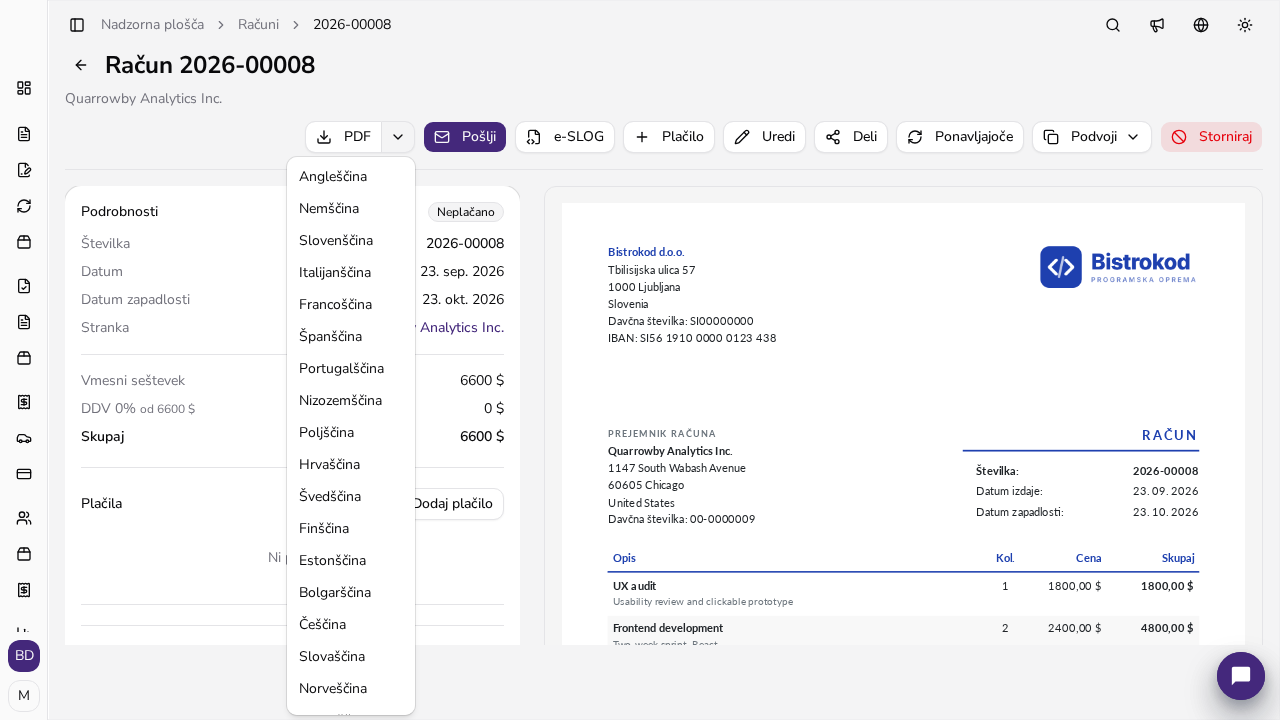This screenshot has height=720, width=1280.
Task: Go to Nadzorna plošča breadcrumb
Action: pos(152,25)
